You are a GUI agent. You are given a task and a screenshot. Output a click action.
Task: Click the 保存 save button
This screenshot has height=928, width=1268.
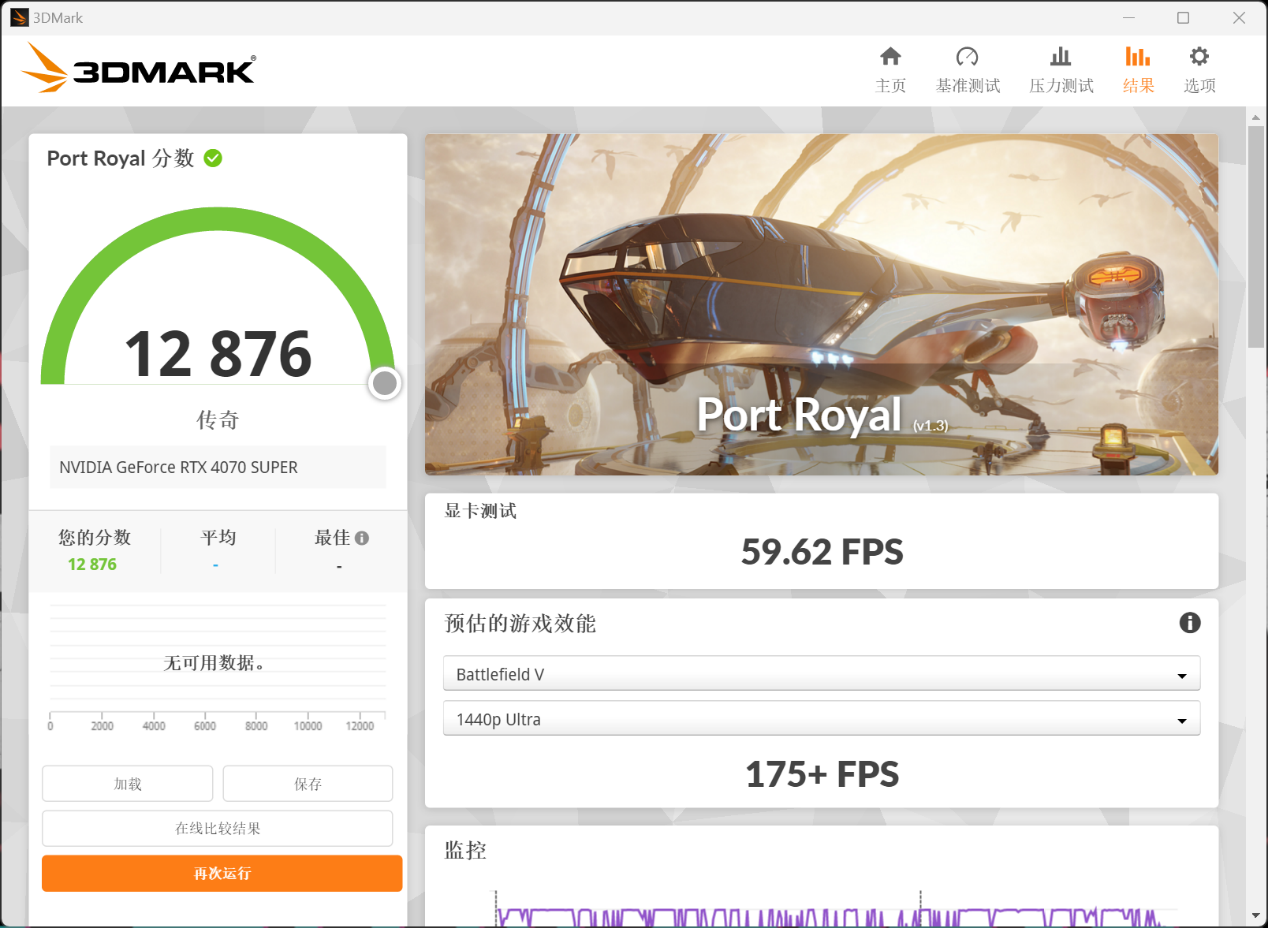pyautogui.click(x=308, y=784)
